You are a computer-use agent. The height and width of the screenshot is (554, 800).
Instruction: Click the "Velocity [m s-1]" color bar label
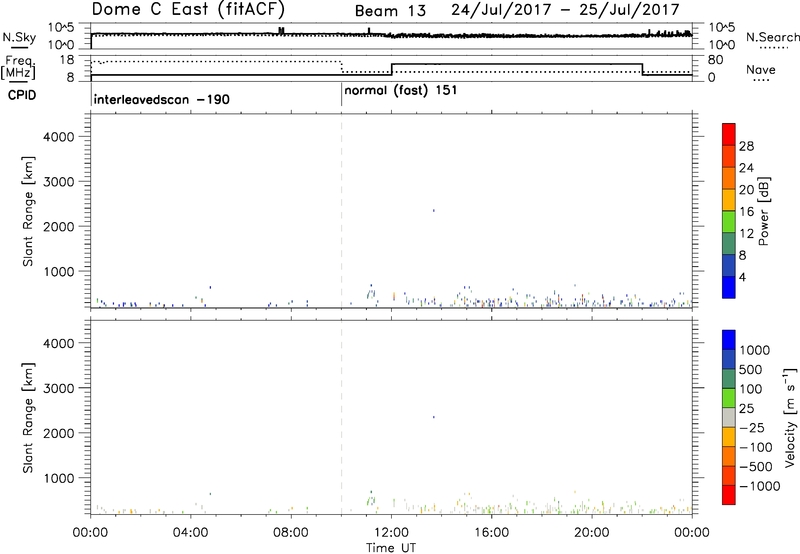[790, 417]
